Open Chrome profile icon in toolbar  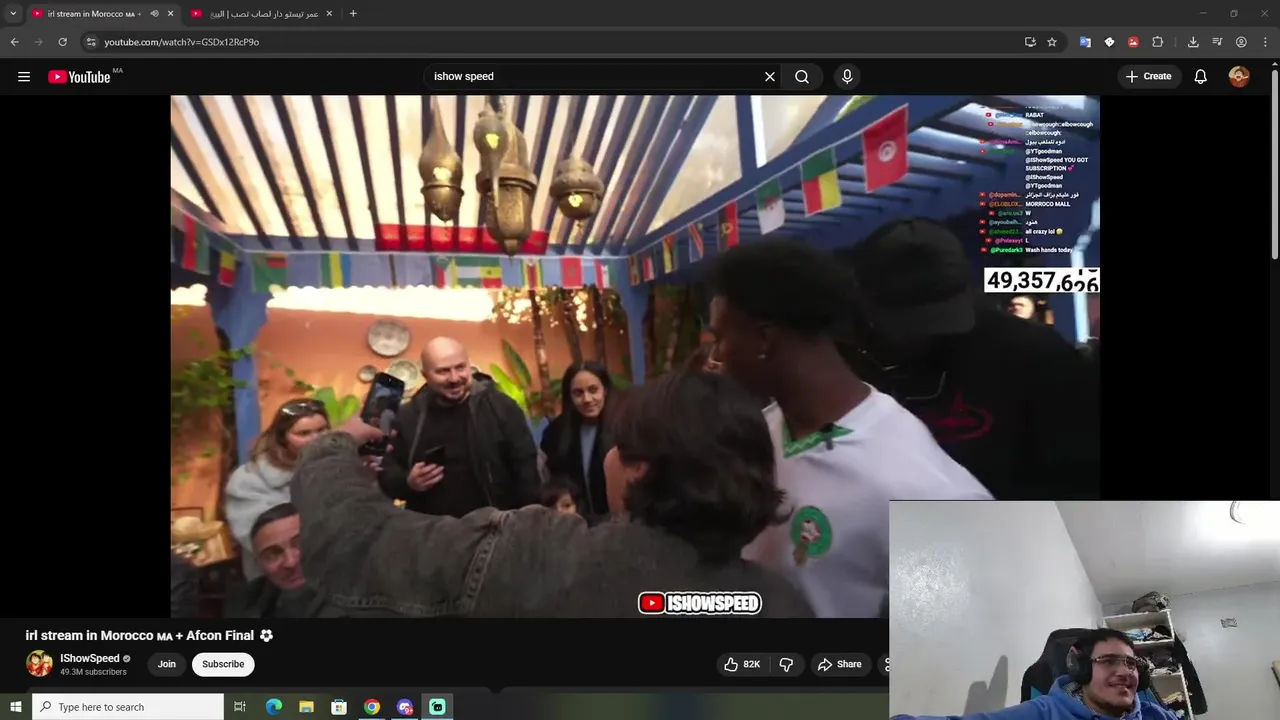(x=1241, y=42)
